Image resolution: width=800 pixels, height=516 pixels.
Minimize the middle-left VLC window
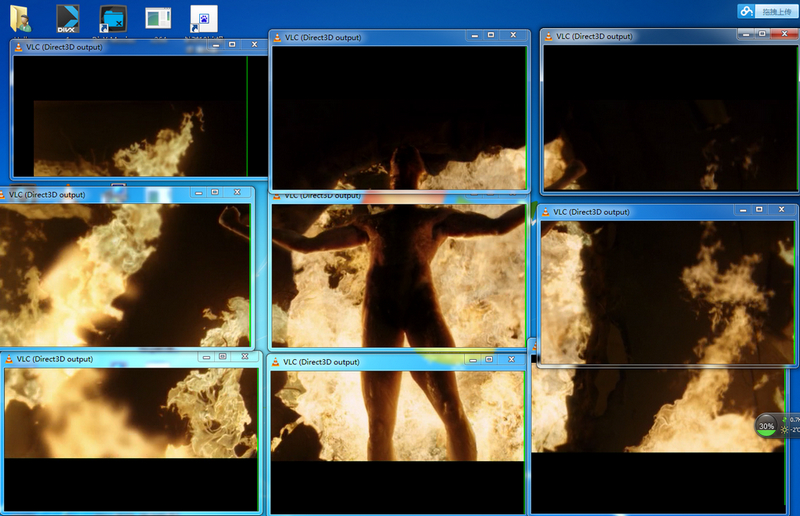tap(198, 192)
